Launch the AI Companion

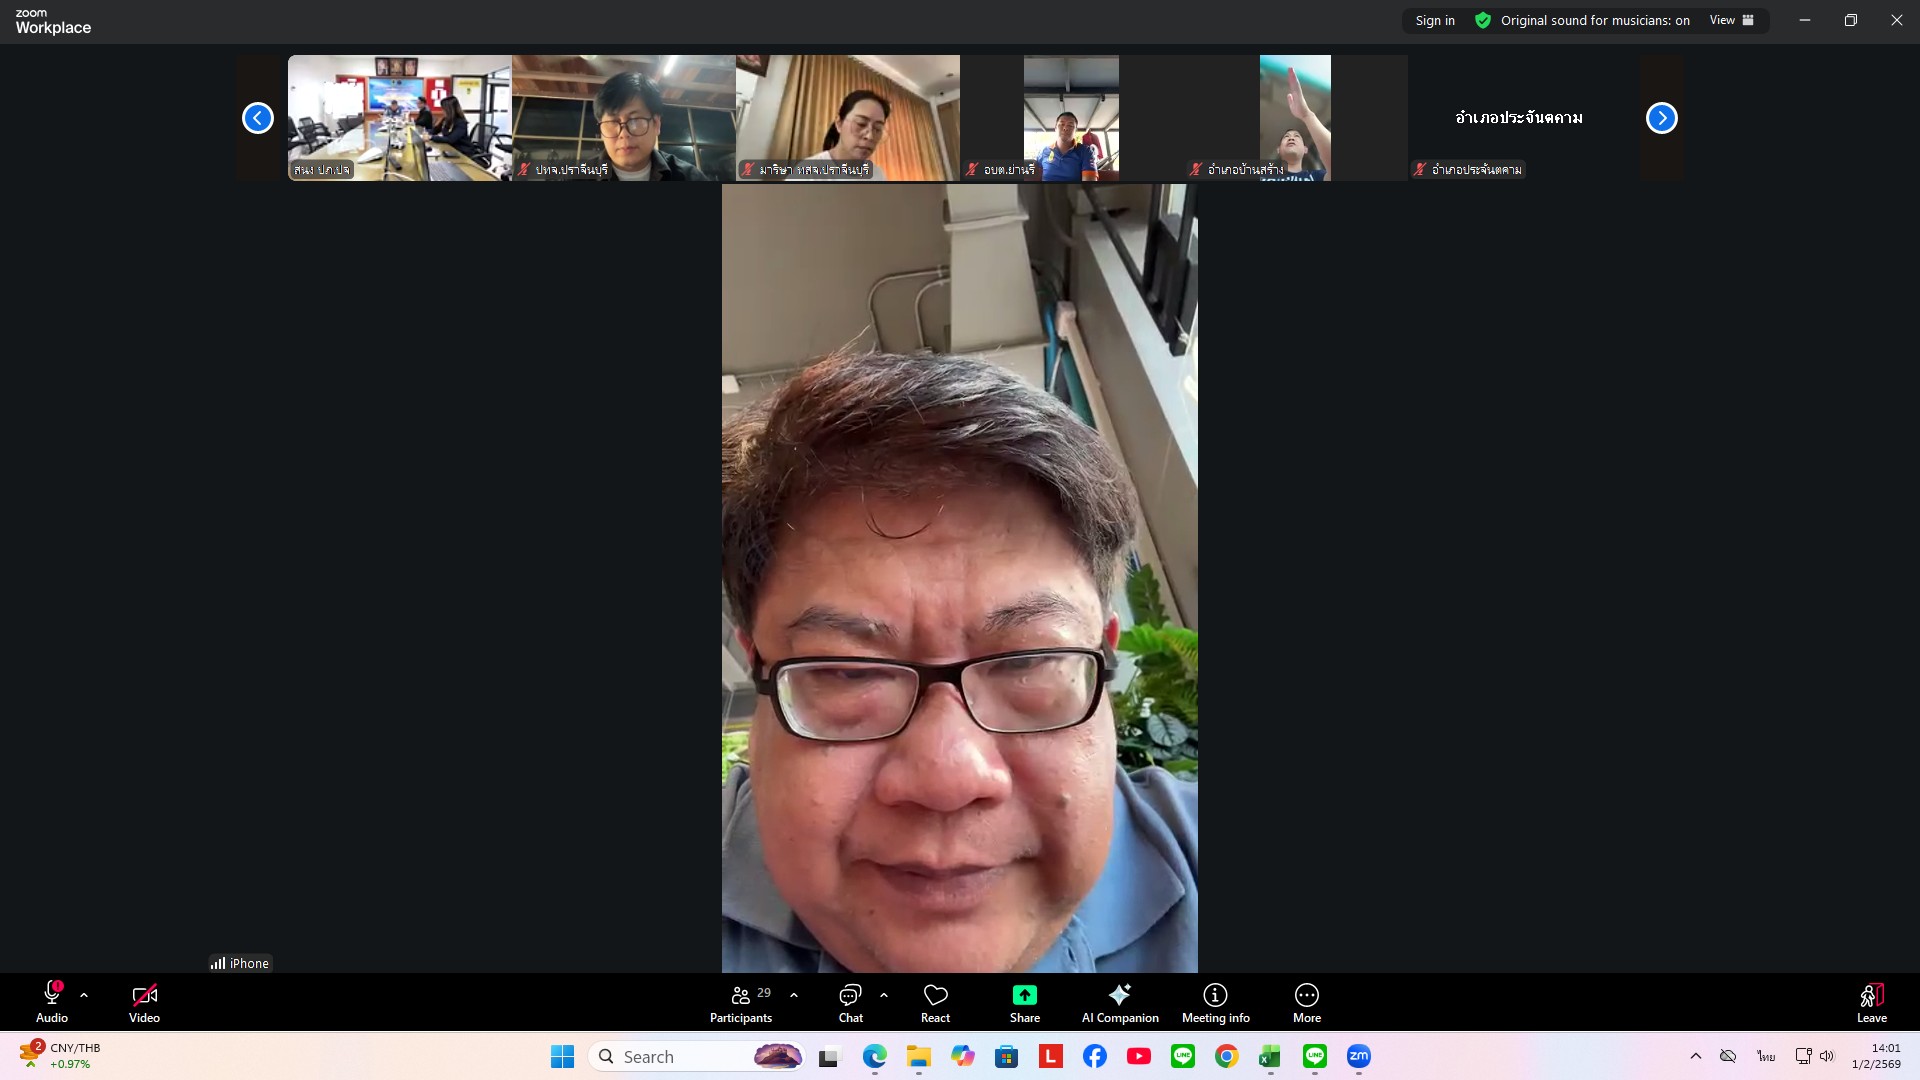point(1119,1003)
